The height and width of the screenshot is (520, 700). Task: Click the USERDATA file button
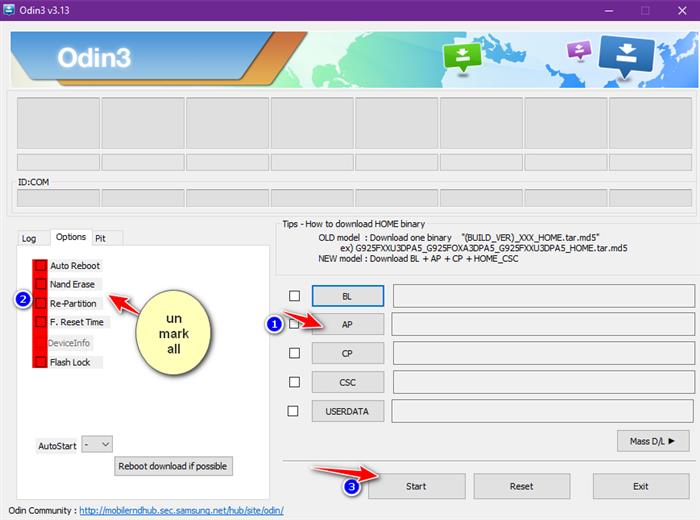[347, 411]
